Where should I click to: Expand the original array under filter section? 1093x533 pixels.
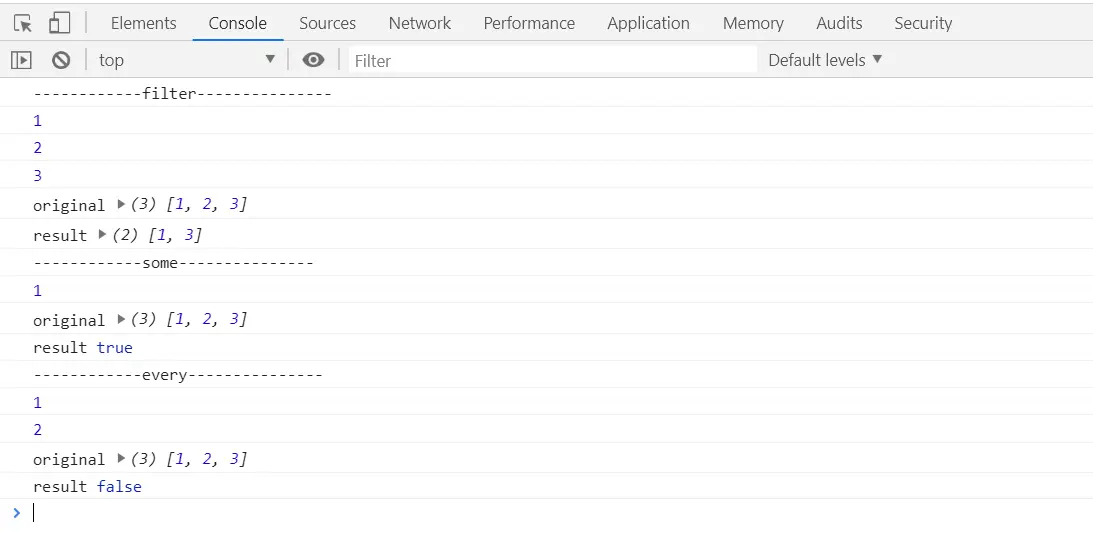[121, 204]
